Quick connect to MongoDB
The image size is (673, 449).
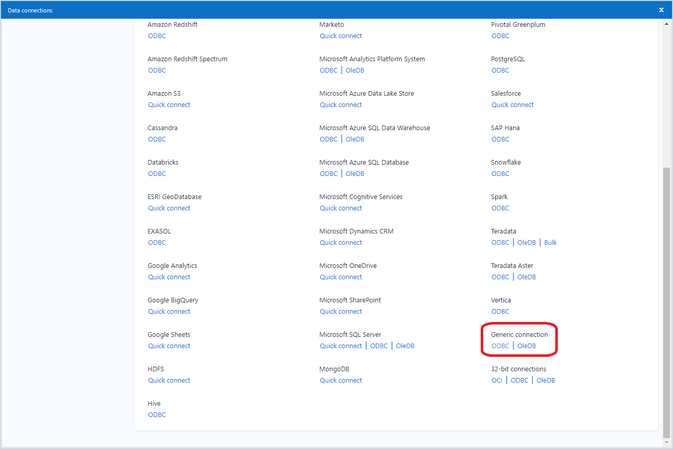341,380
